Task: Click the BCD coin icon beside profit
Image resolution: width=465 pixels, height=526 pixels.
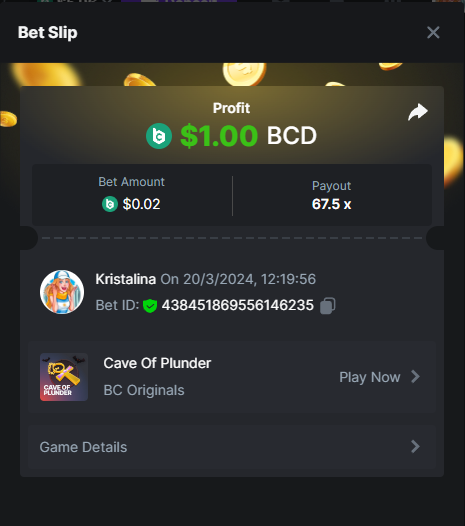Action: point(159,136)
